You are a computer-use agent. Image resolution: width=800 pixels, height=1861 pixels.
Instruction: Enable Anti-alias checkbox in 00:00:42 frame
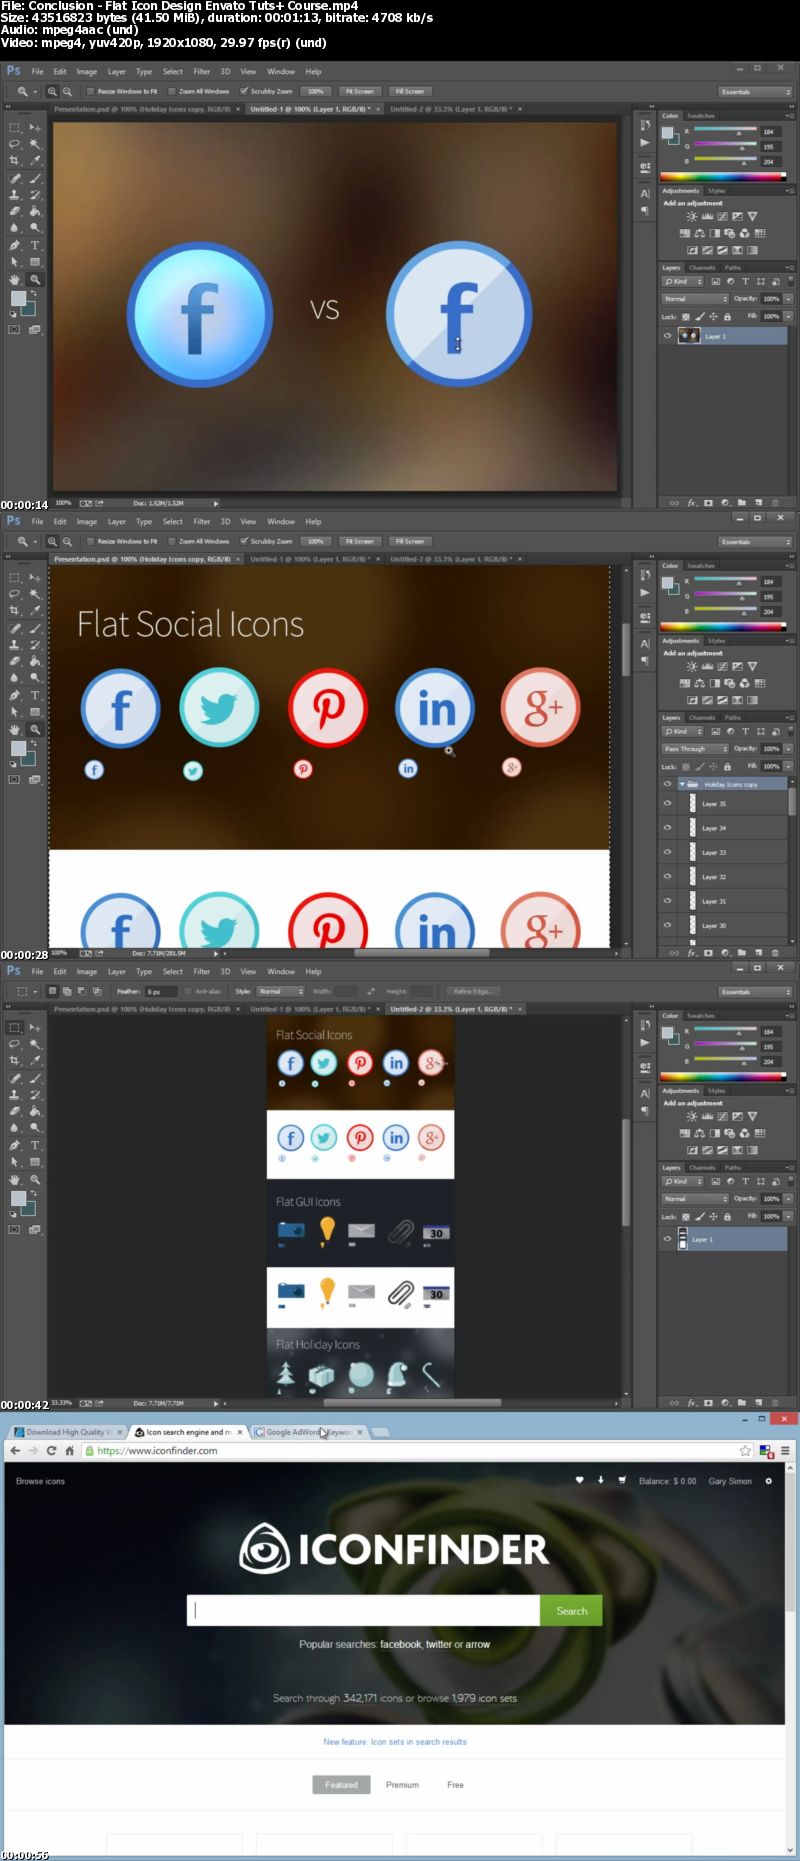click(x=188, y=991)
